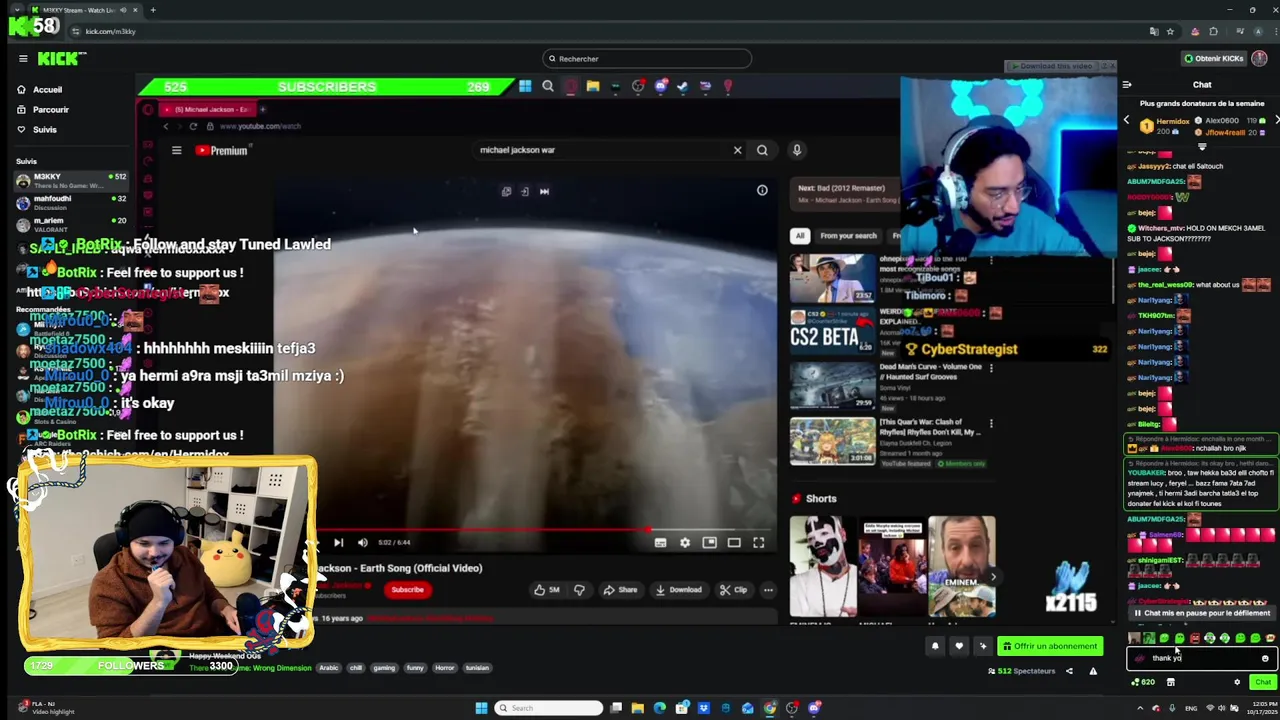
Task: Click the Horror tag
Action: click(444, 668)
